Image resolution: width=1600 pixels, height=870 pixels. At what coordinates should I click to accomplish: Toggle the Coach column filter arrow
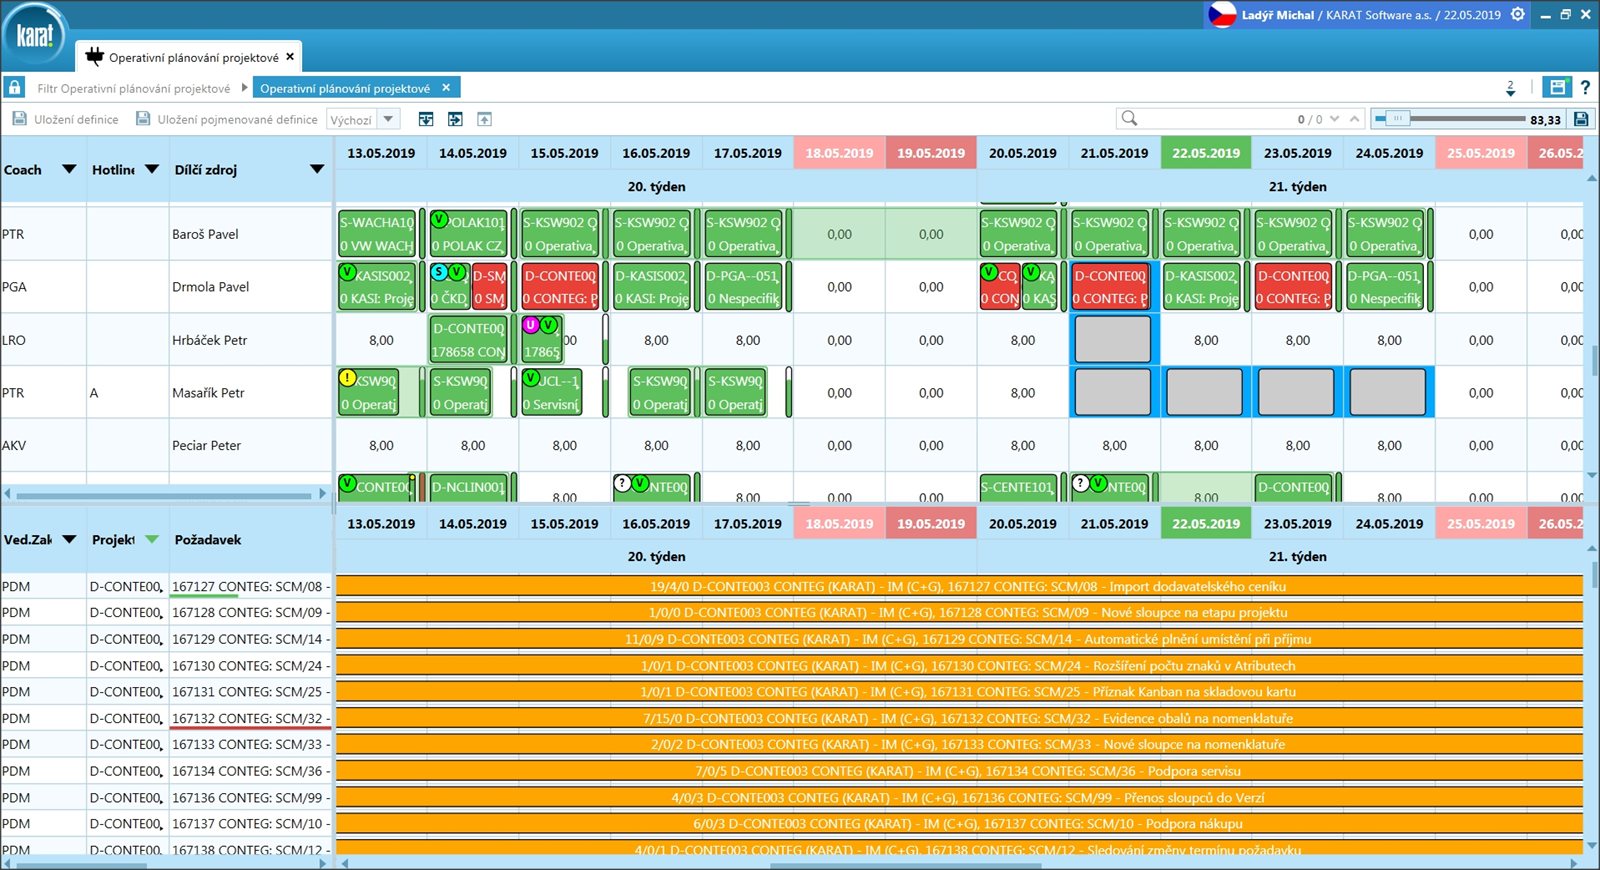69,169
